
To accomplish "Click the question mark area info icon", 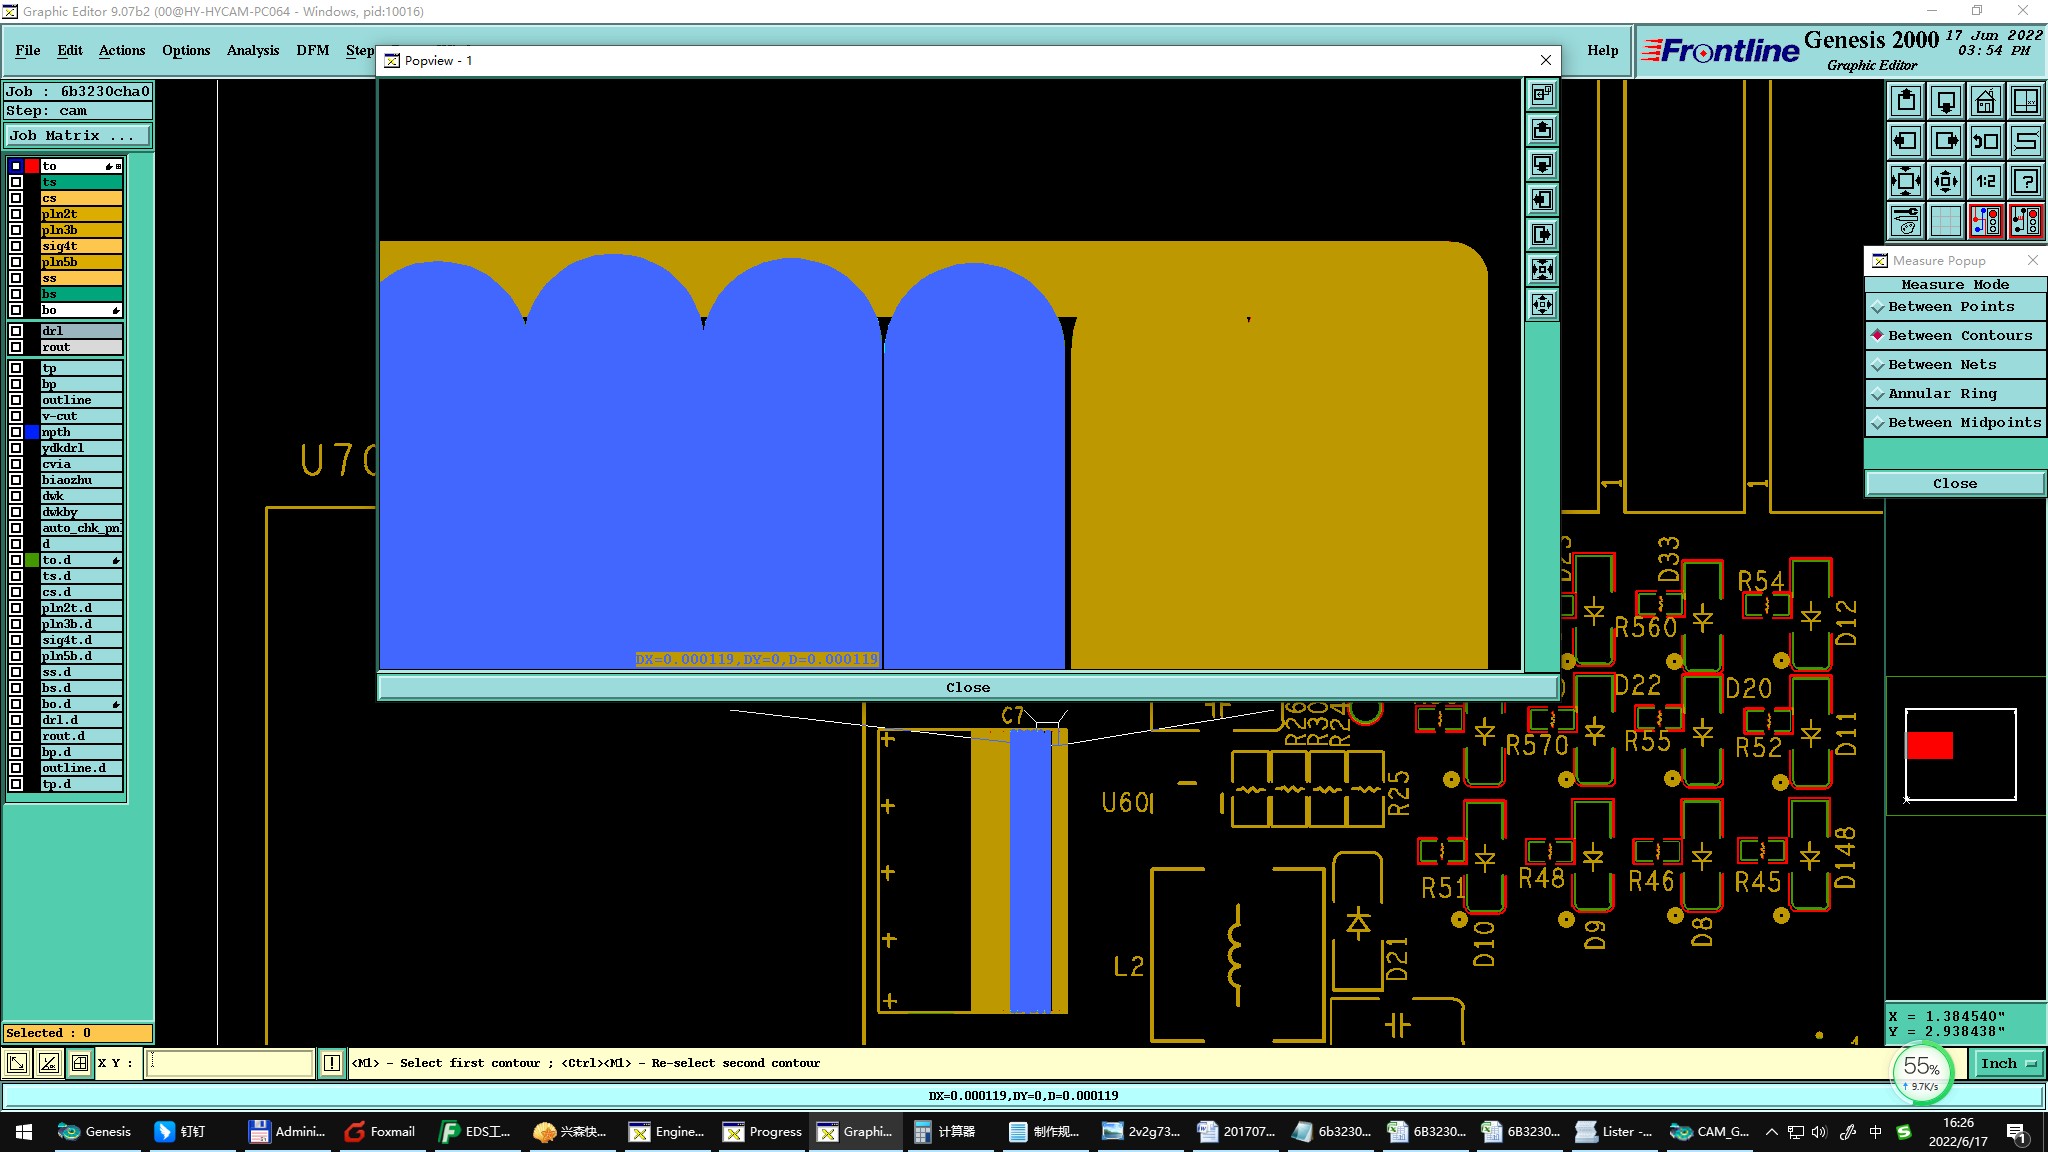I will (x=2026, y=181).
